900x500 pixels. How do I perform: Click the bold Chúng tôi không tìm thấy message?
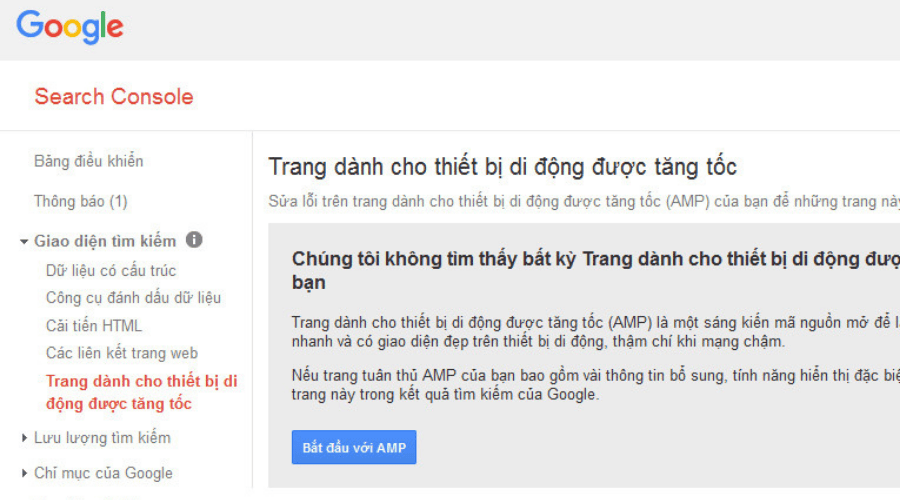(596, 270)
